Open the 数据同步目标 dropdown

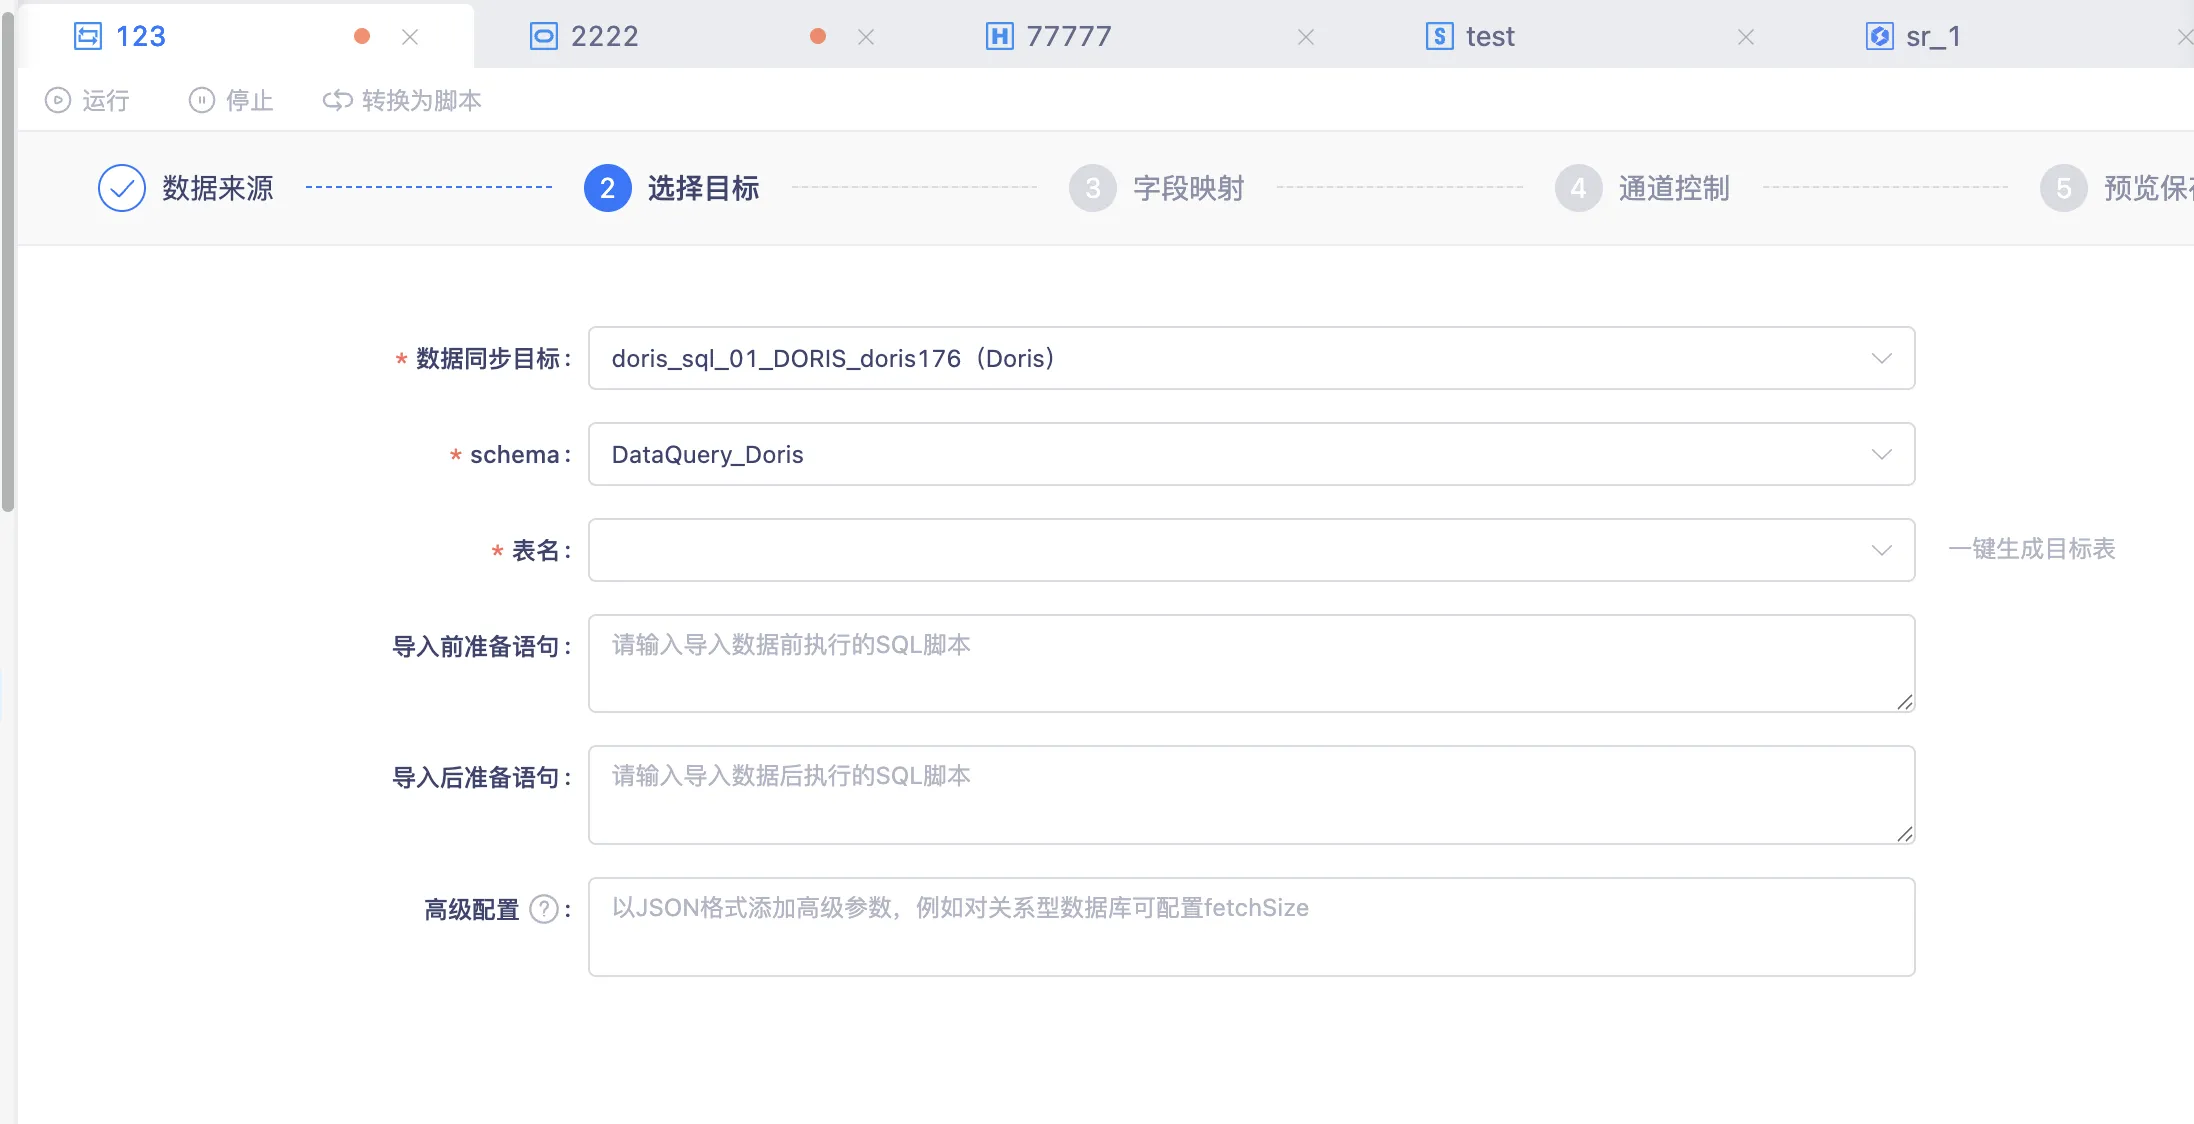click(1250, 358)
